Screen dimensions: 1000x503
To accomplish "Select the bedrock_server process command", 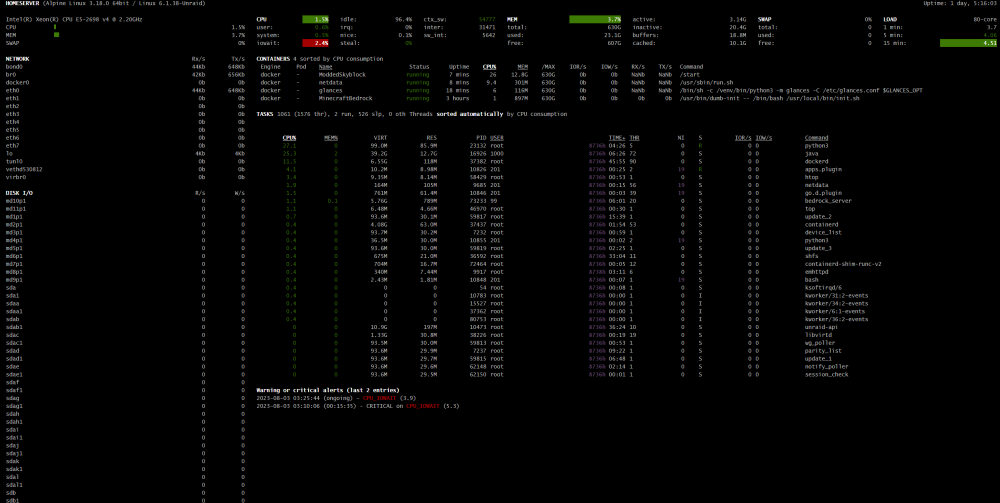I will click(x=828, y=201).
